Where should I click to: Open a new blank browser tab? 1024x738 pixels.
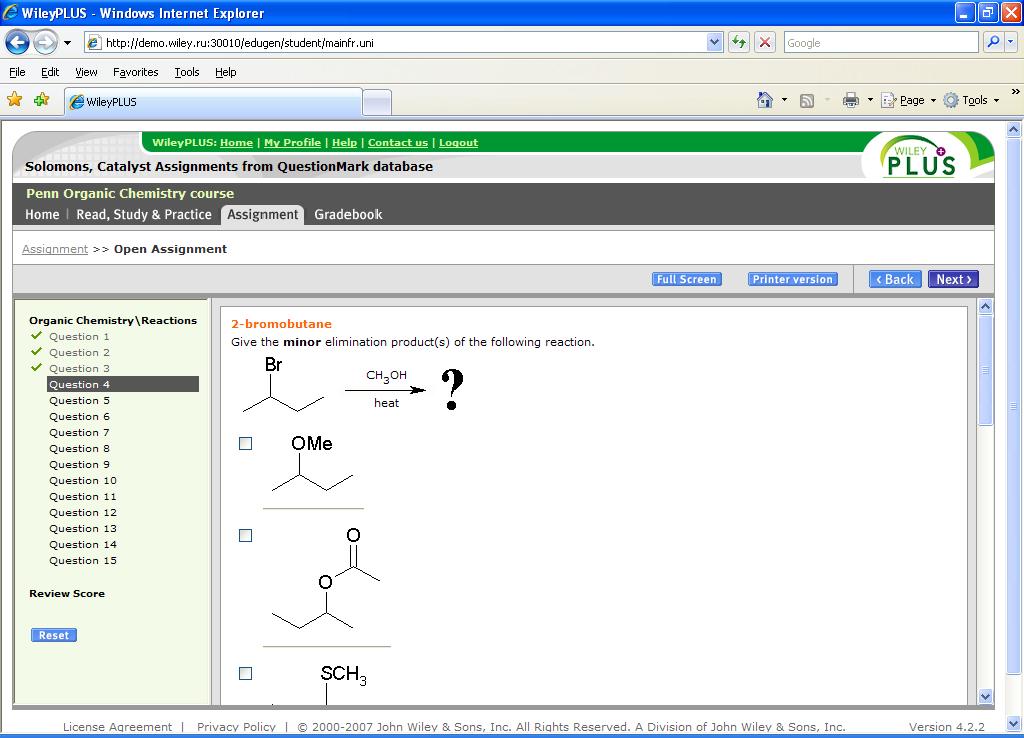click(x=377, y=103)
